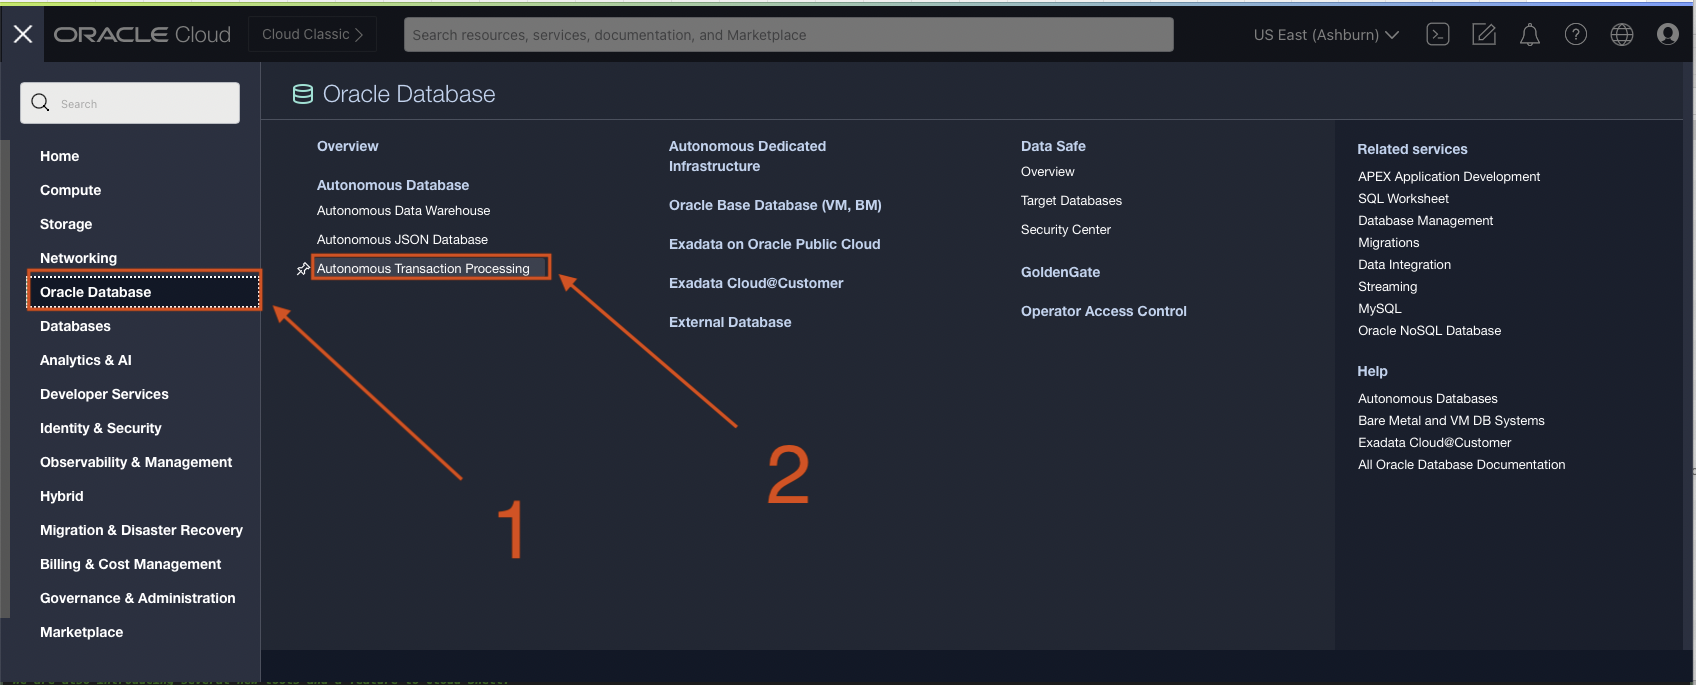Open notifications bell icon
This screenshot has width=1696, height=685.
pyautogui.click(x=1530, y=35)
